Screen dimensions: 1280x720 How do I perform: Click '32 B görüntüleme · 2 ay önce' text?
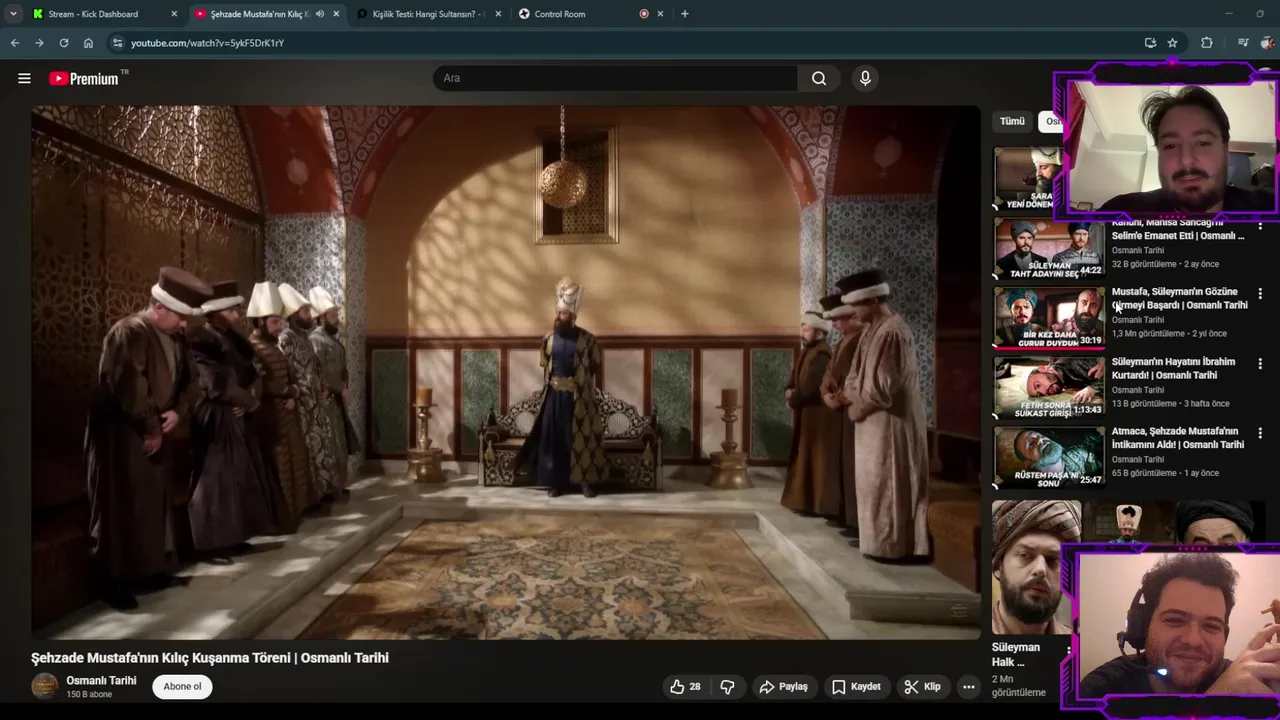click(1166, 264)
